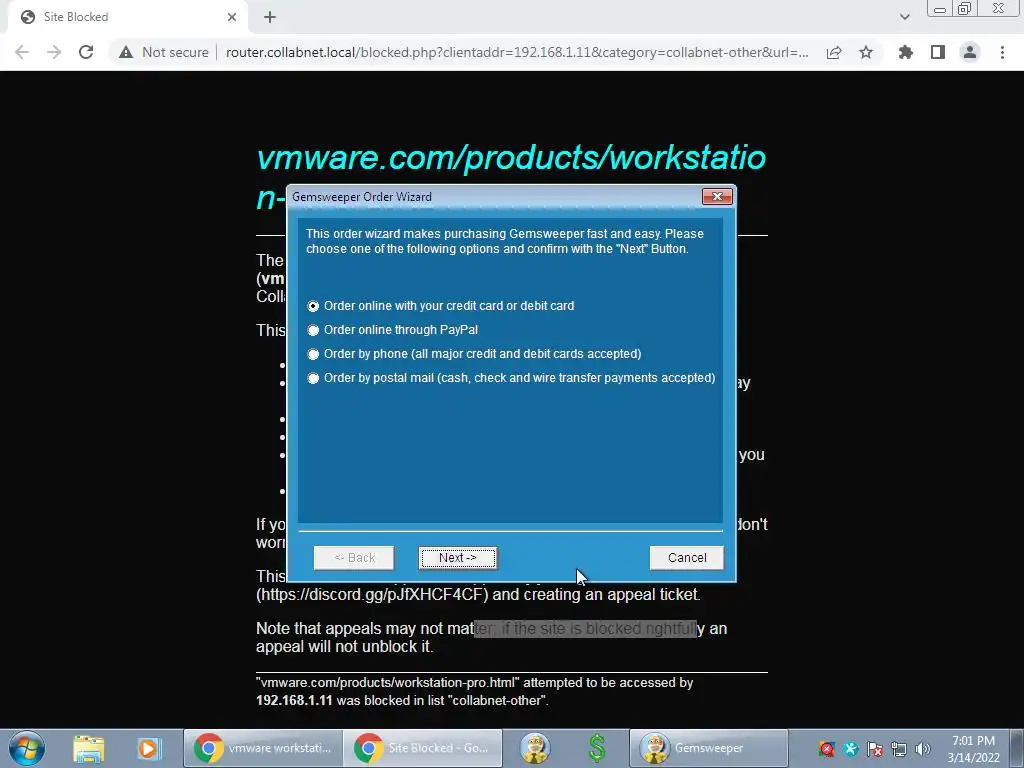Open volume speaker tray icon
This screenshot has height=768, width=1024.
923,749
